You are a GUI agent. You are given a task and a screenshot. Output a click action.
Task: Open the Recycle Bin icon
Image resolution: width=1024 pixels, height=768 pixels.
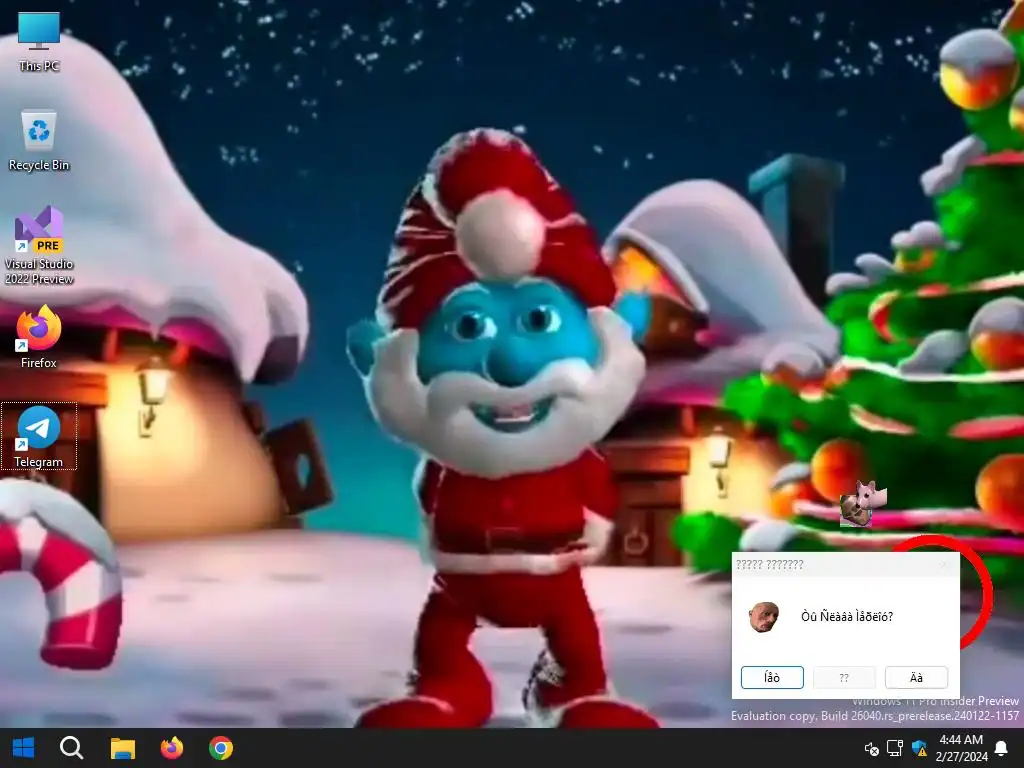click(x=39, y=141)
